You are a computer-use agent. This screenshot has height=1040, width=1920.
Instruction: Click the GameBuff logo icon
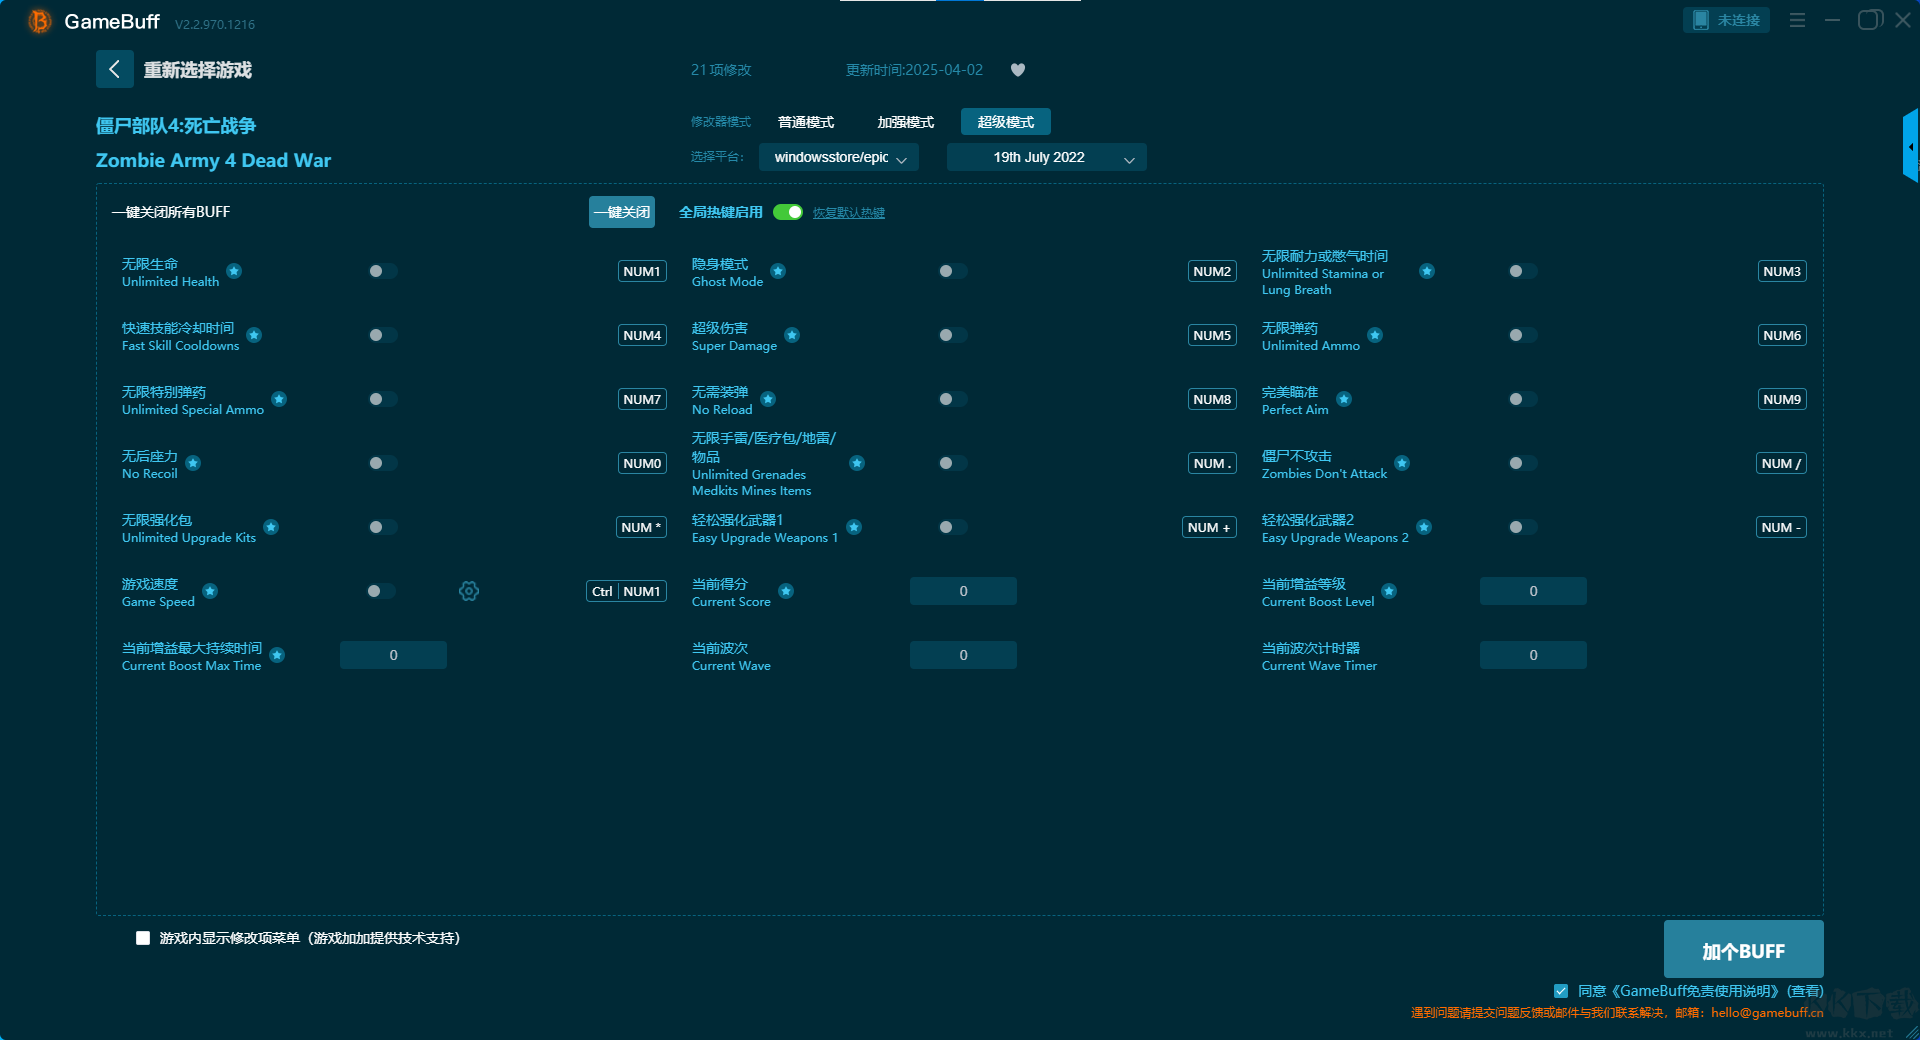(x=39, y=21)
